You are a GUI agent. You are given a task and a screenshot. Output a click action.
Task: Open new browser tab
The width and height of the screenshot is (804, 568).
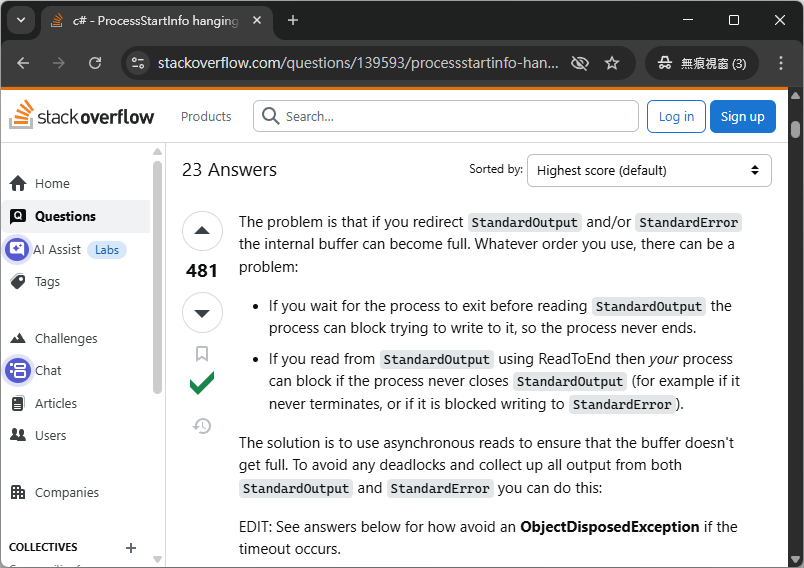(x=293, y=20)
